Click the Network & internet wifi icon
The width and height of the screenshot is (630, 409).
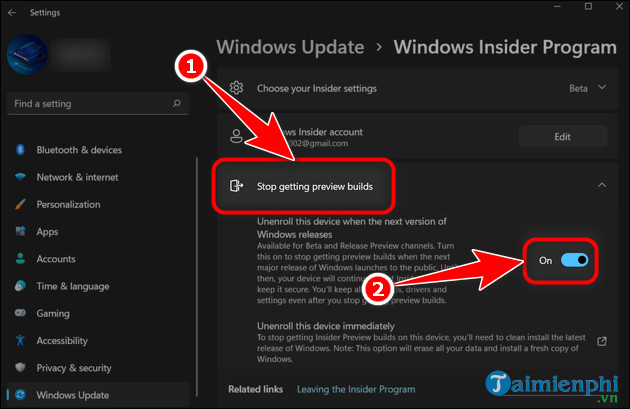tap(20, 177)
